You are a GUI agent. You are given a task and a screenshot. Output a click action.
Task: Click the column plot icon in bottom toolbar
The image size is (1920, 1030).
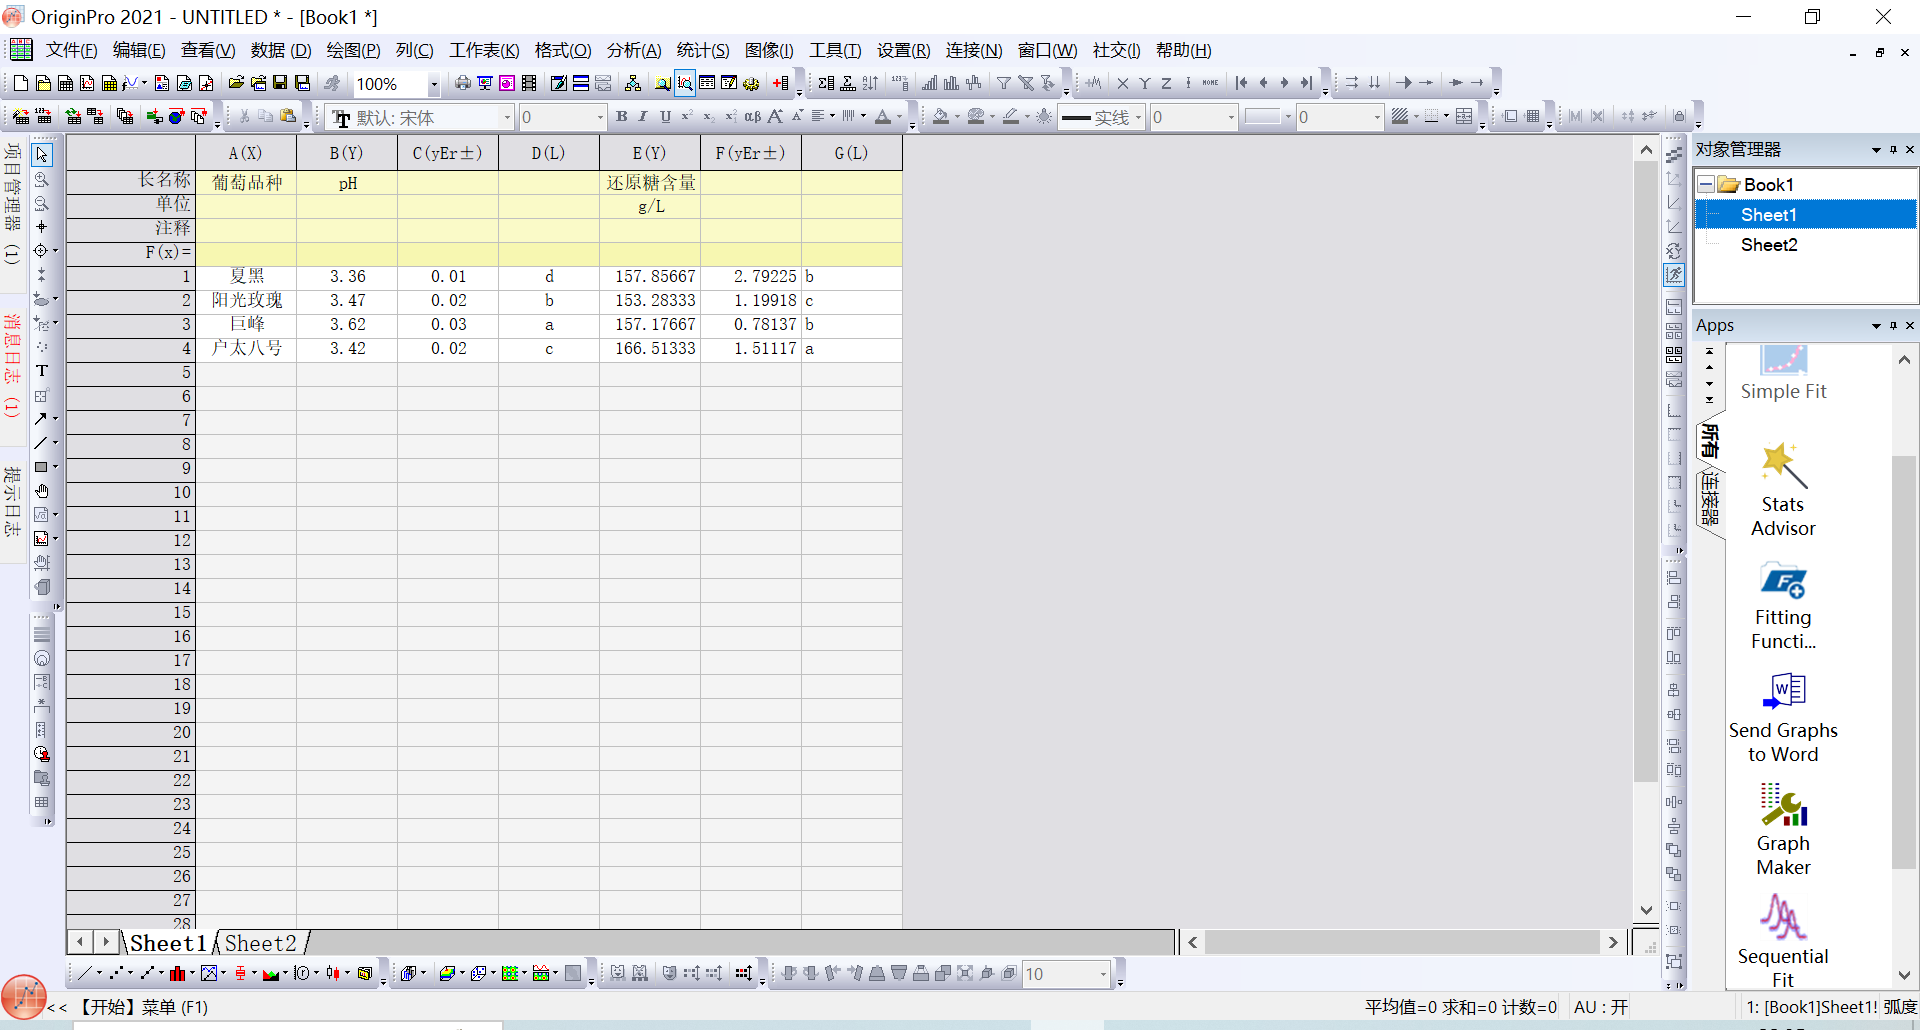click(177, 973)
